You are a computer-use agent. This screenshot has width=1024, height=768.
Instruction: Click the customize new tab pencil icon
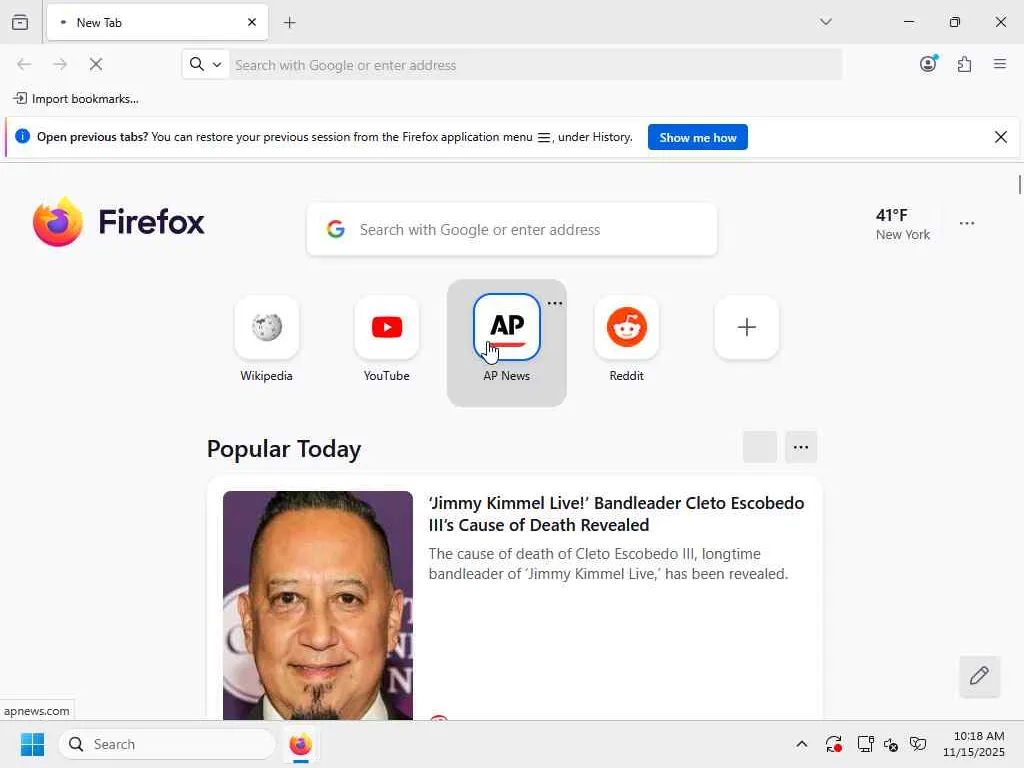pyautogui.click(x=979, y=676)
